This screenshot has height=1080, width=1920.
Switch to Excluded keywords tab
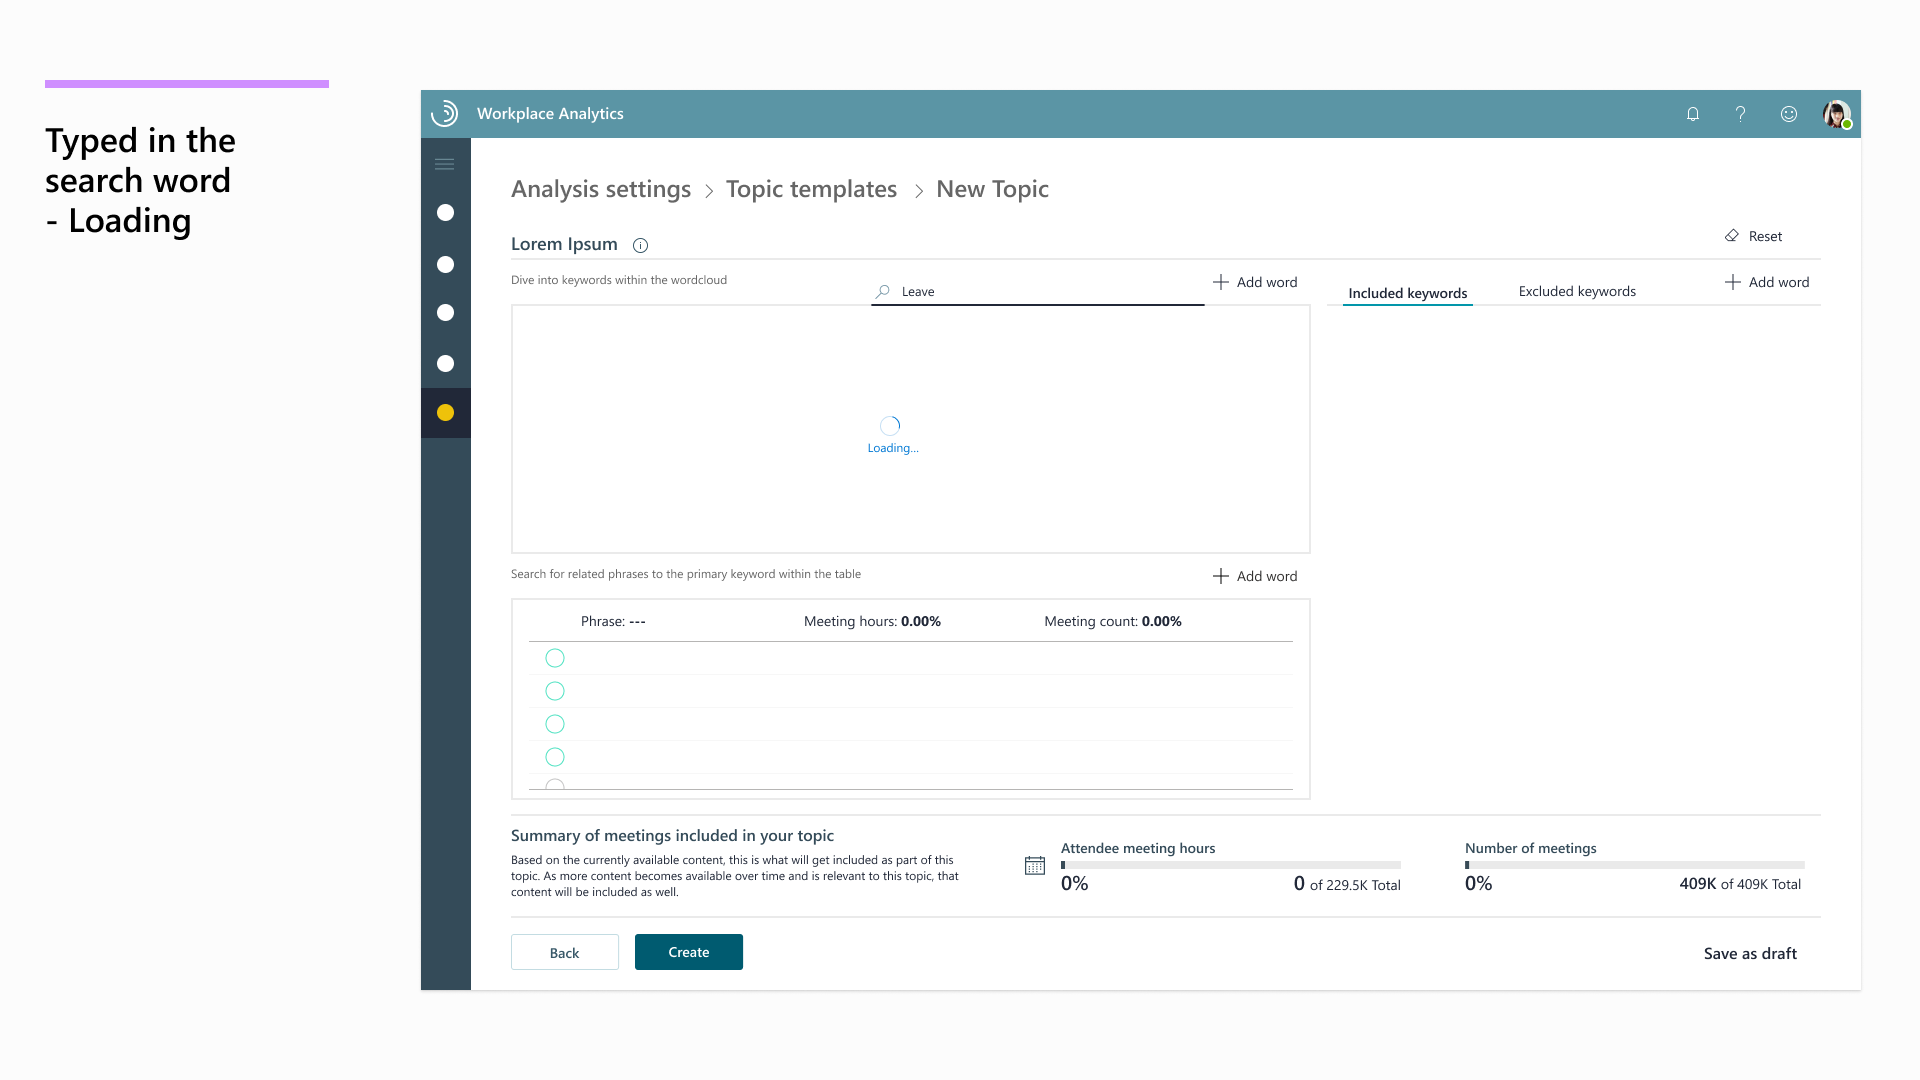(x=1577, y=291)
